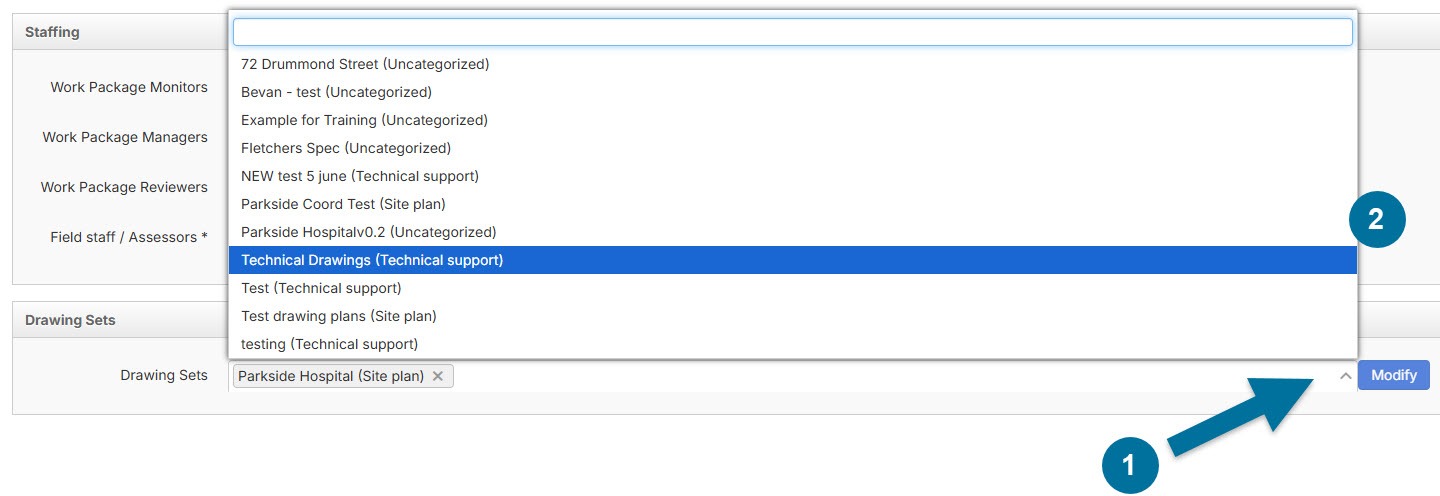
Task: Click the Staffing panel header
Action: 52,32
